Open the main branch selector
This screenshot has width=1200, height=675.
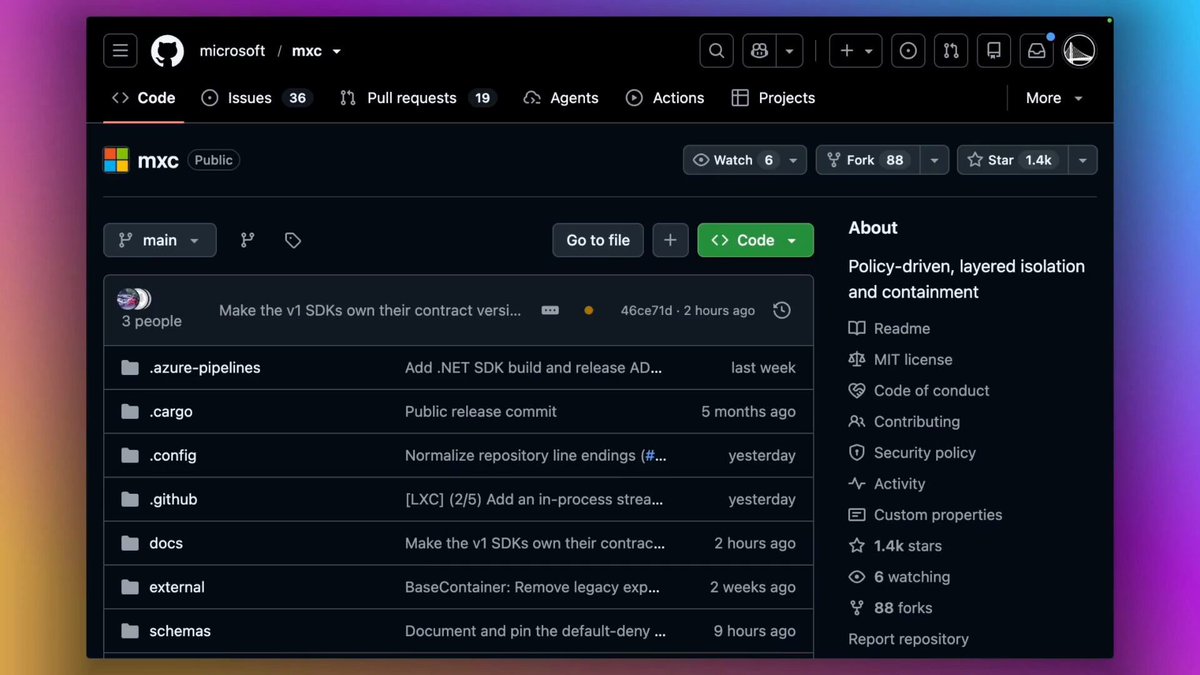coord(160,240)
